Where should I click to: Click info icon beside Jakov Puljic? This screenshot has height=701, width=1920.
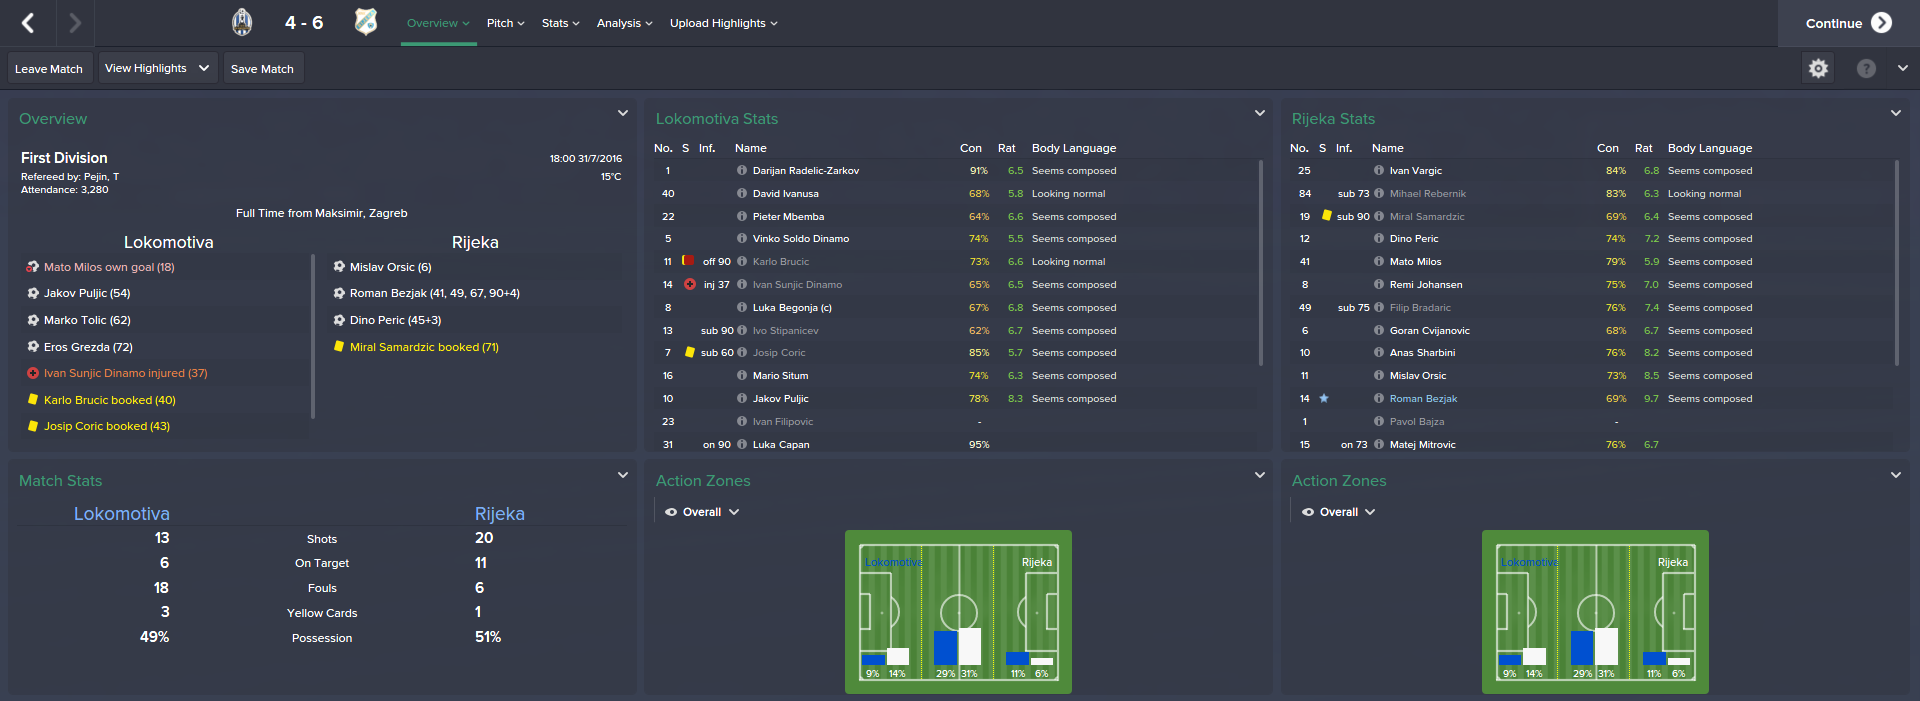point(742,399)
